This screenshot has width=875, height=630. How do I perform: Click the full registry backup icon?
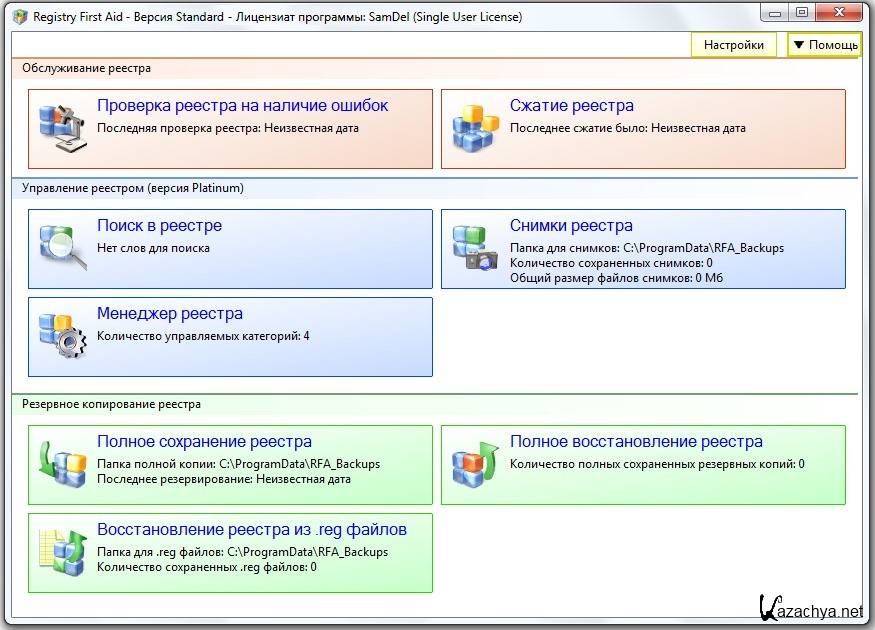coord(62,464)
